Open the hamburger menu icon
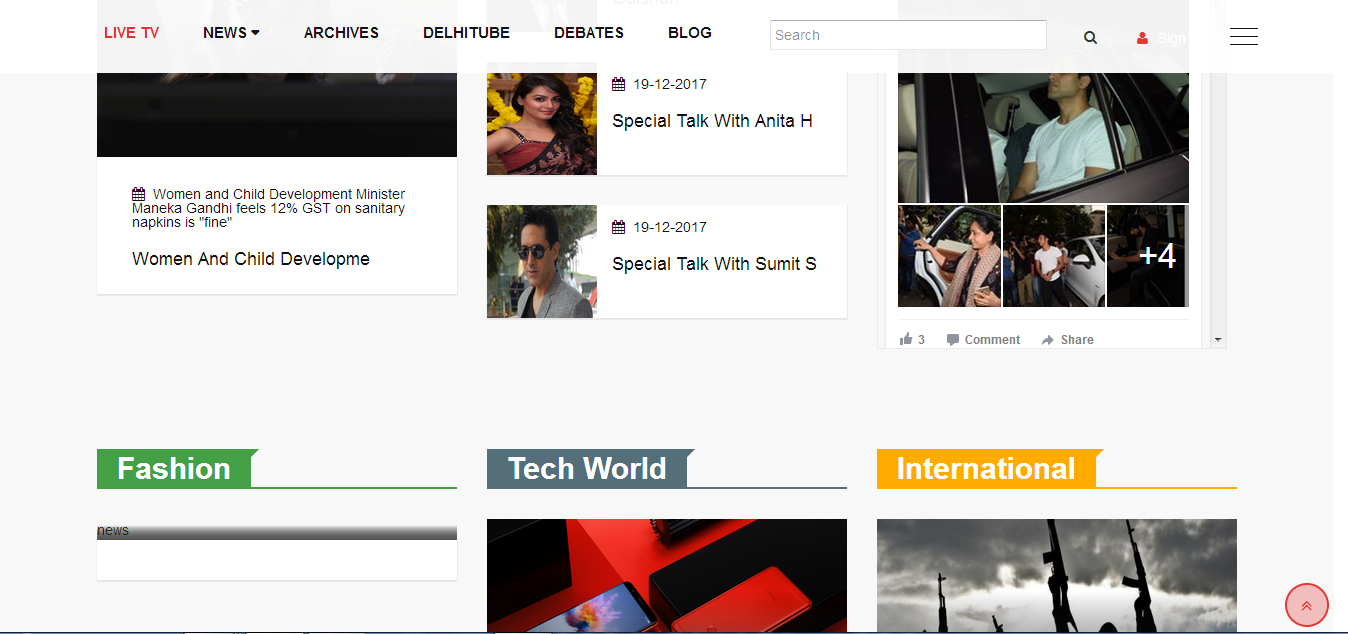The image size is (1348, 634). pyautogui.click(x=1244, y=37)
